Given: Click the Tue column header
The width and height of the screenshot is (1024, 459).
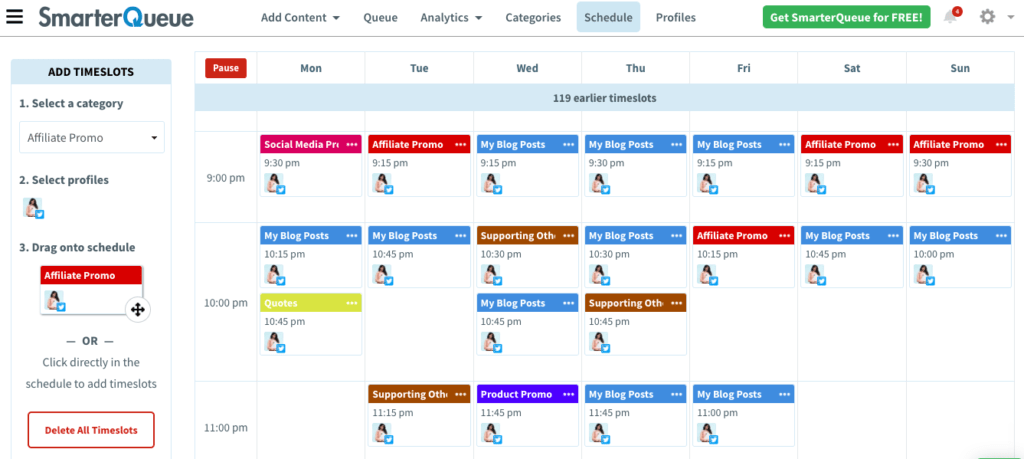Looking at the screenshot, I should [419, 68].
